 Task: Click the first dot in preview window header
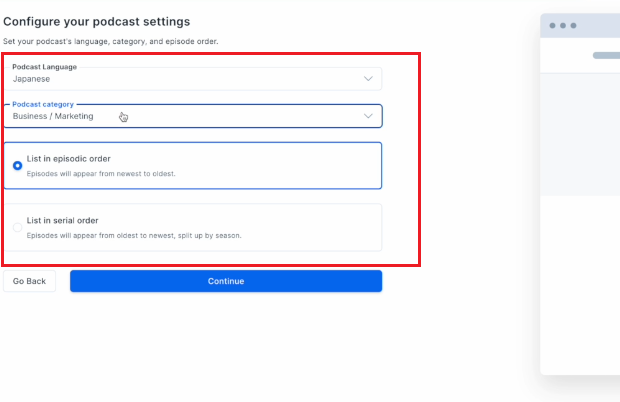pos(552,26)
